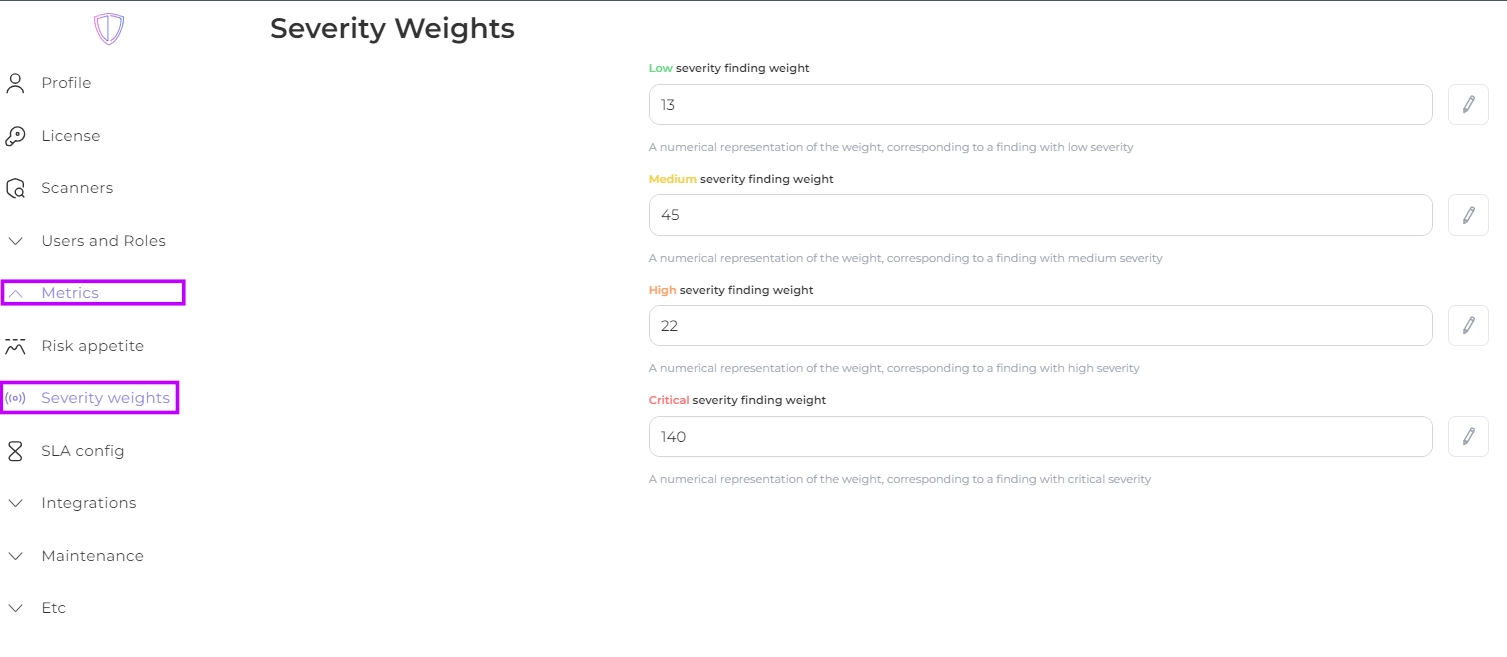
Task: Click the Low severity weight input field
Action: point(1040,105)
